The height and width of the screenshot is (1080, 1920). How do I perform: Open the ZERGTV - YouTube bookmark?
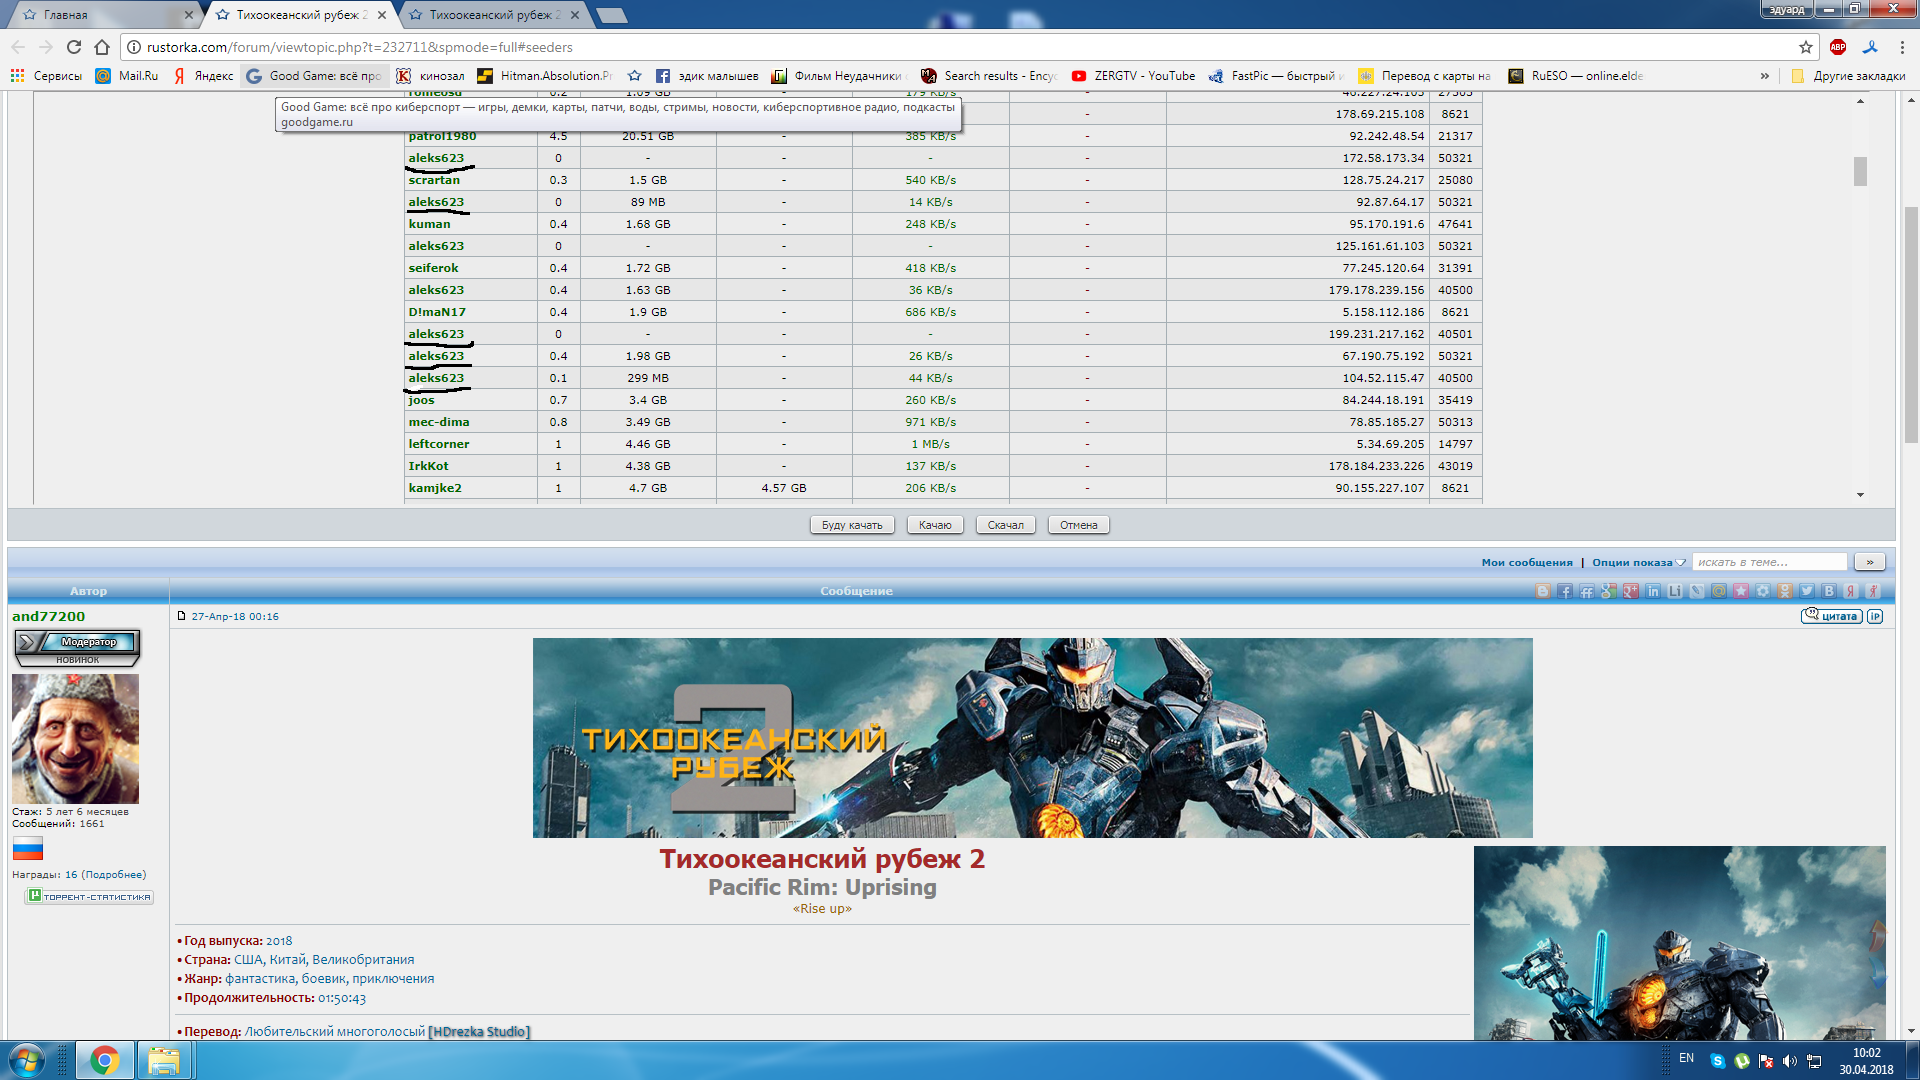click(x=1133, y=76)
